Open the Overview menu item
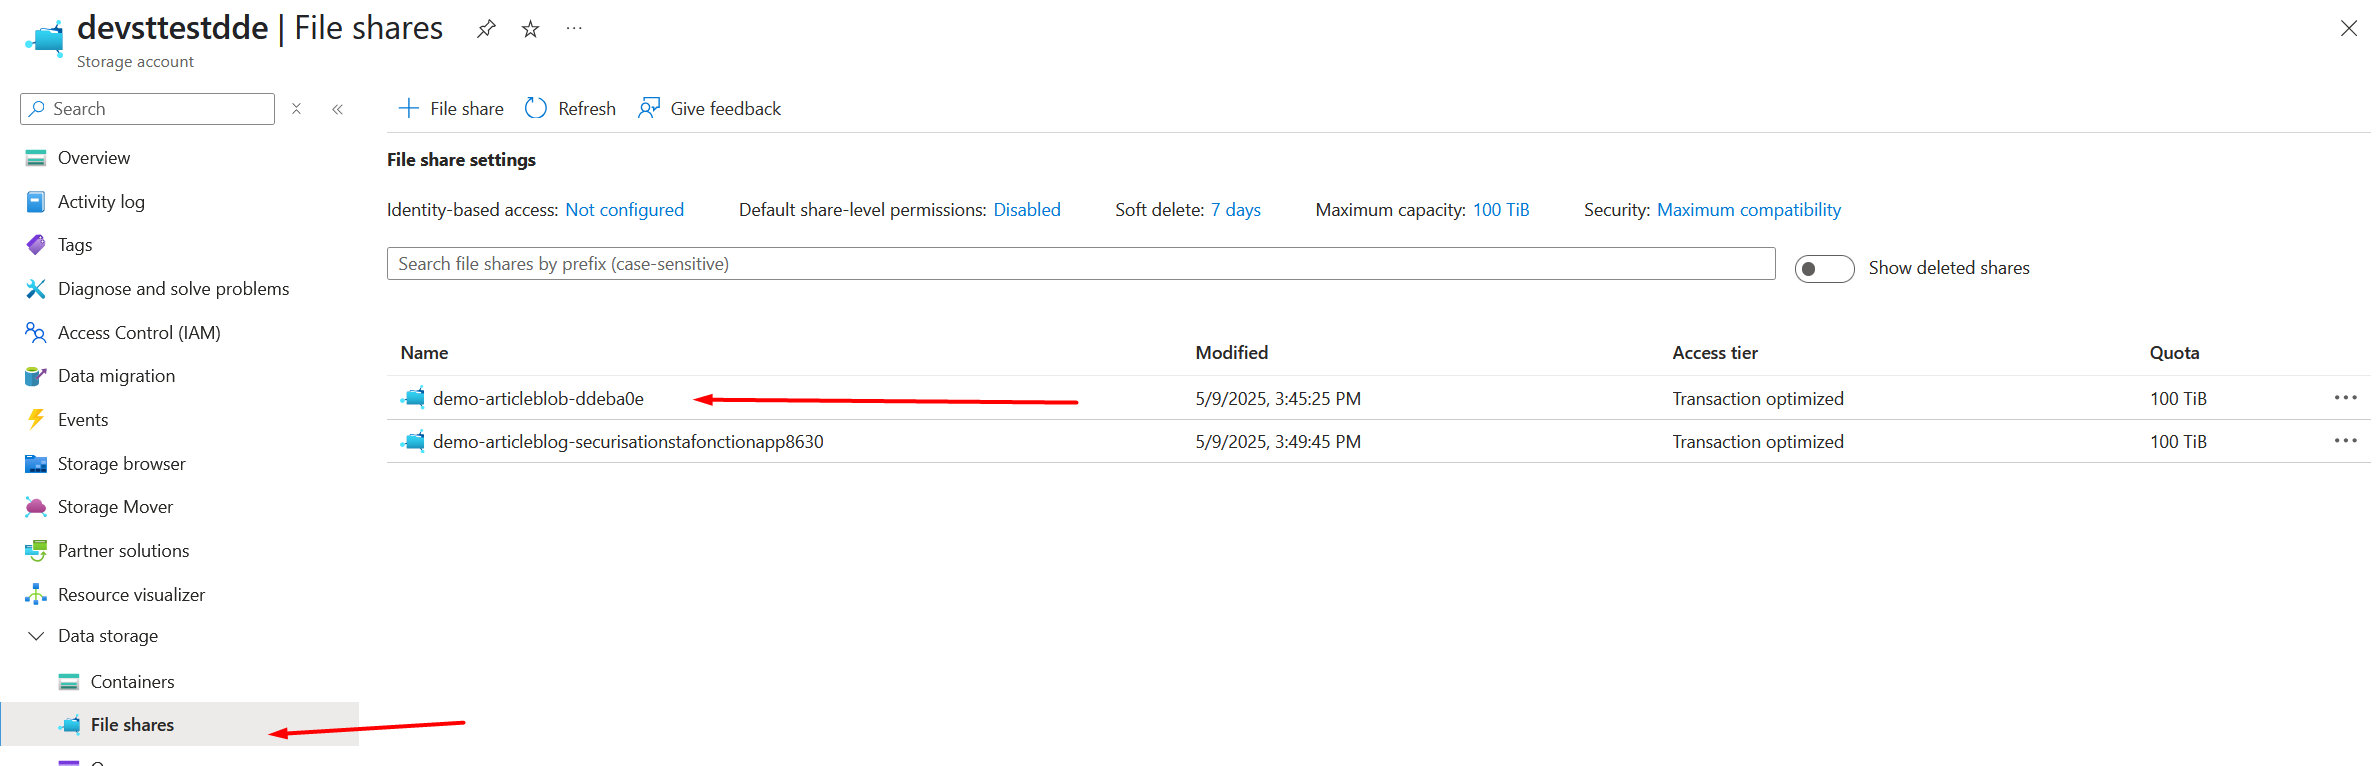This screenshot has width=2377, height=766. [x=94, y=158]
